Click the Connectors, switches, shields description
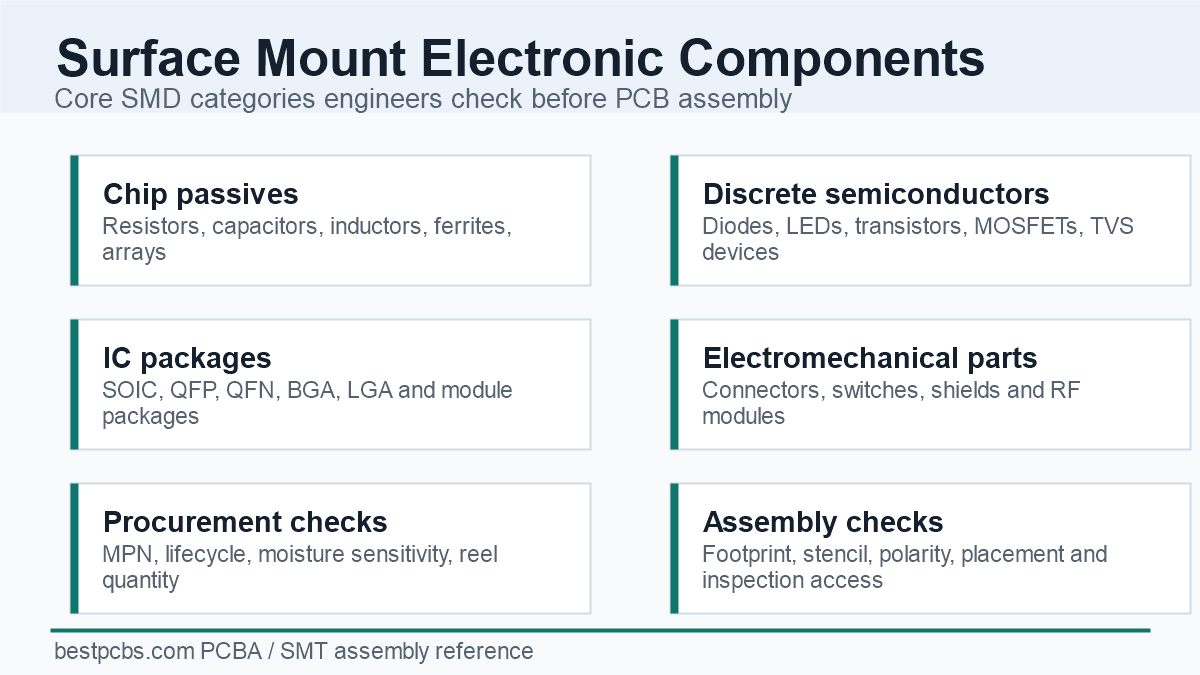This screenshot has width=1200, height=675. tap(891, 403)
